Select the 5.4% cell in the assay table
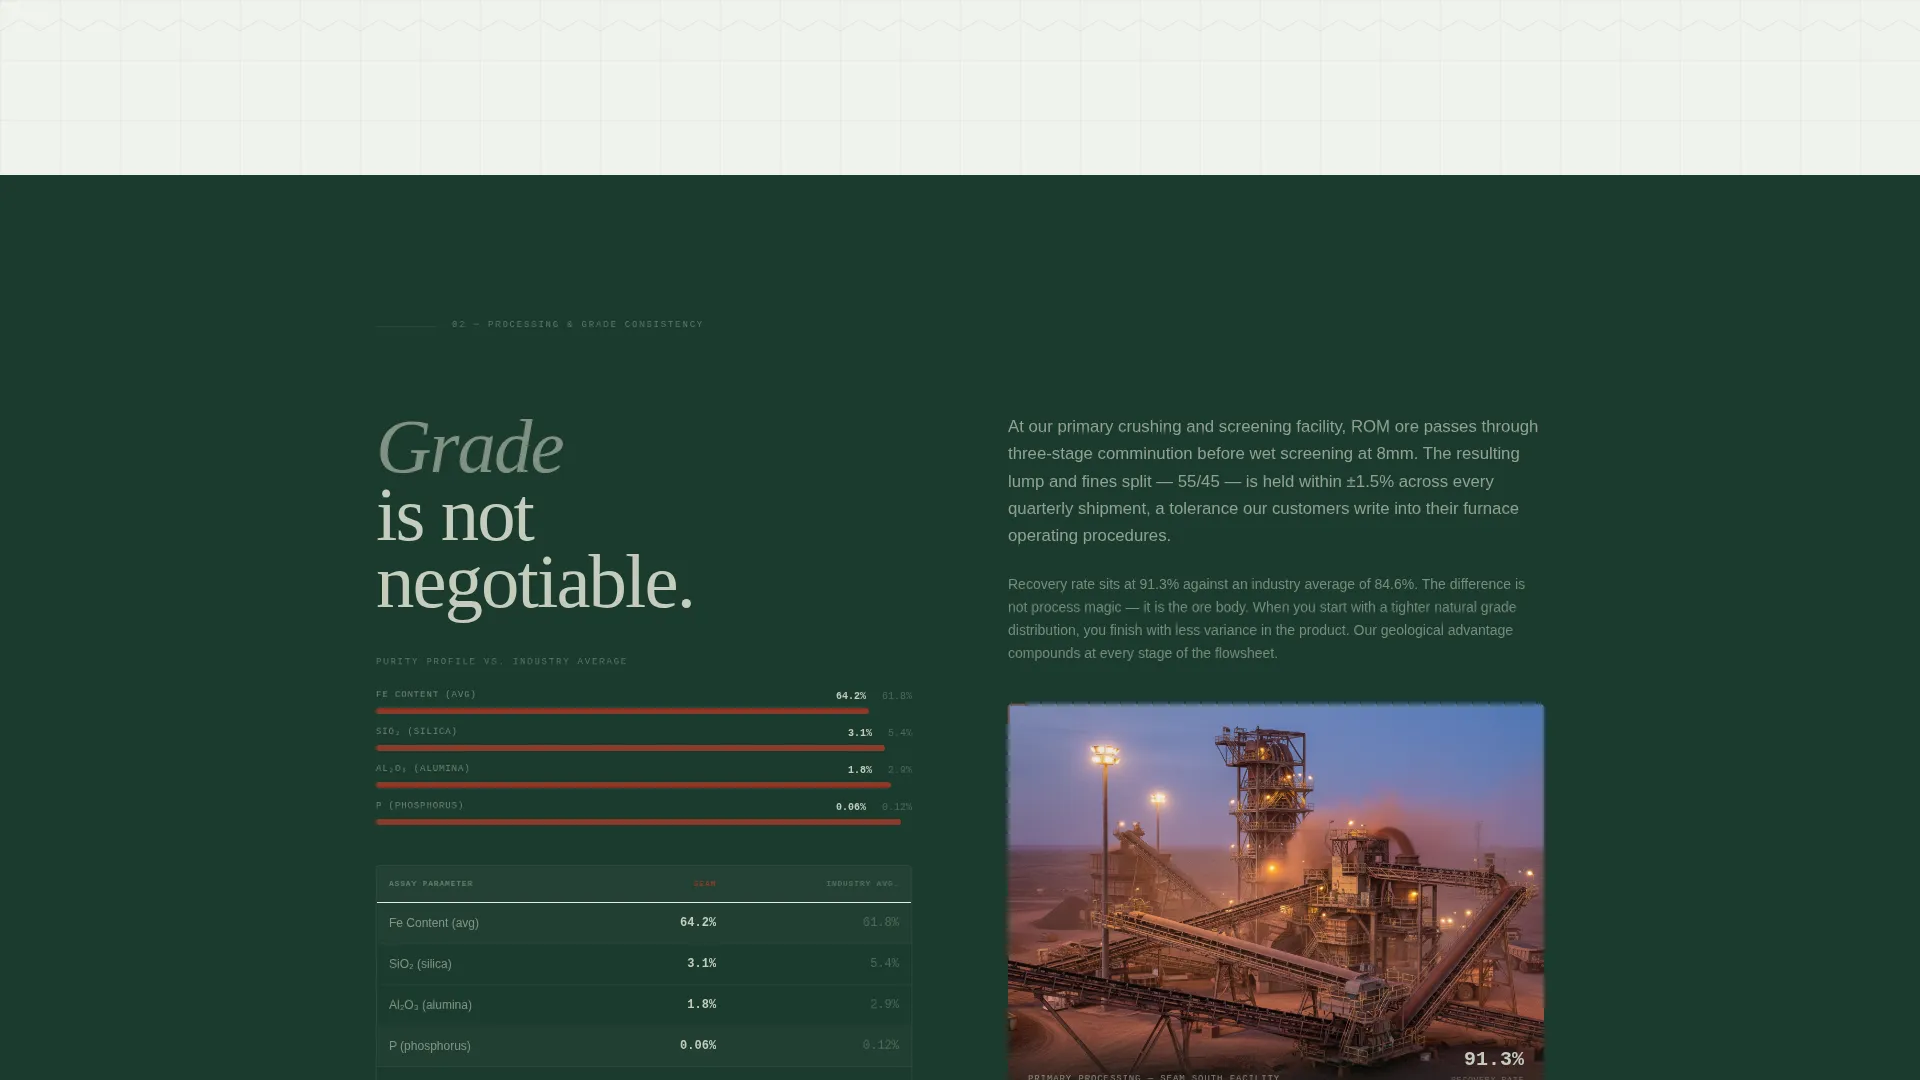 885,963
